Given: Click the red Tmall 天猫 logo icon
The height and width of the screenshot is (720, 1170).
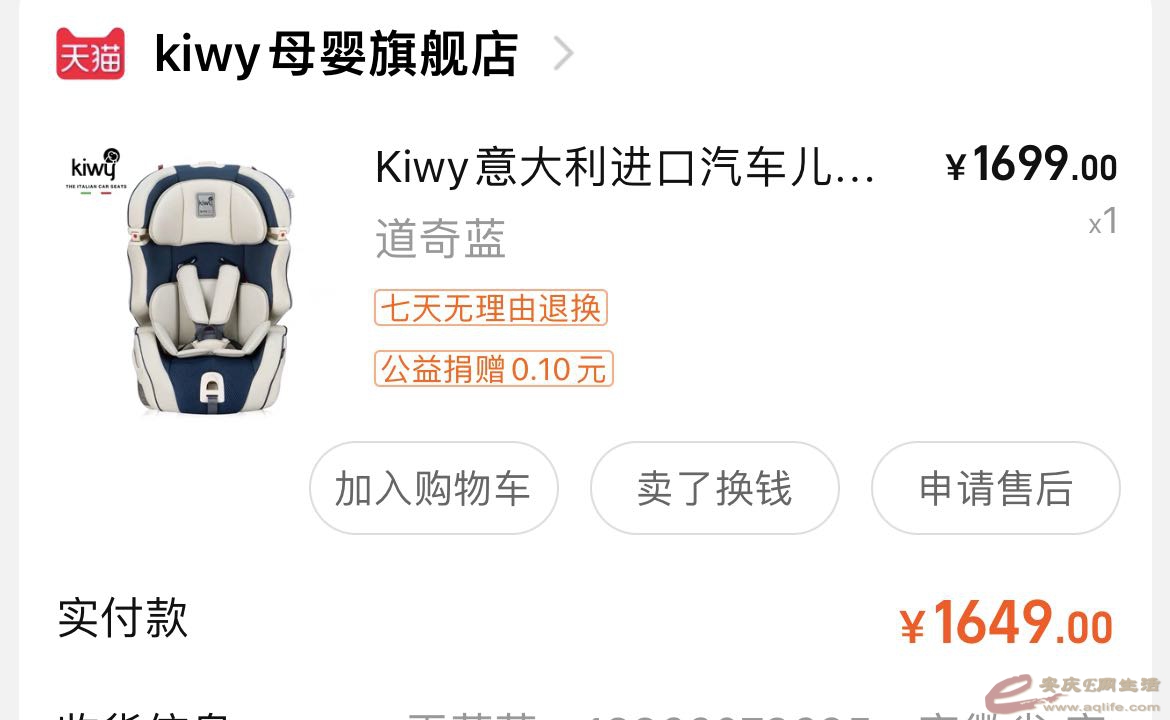Looking at the screenshot, I should (90, 54).
